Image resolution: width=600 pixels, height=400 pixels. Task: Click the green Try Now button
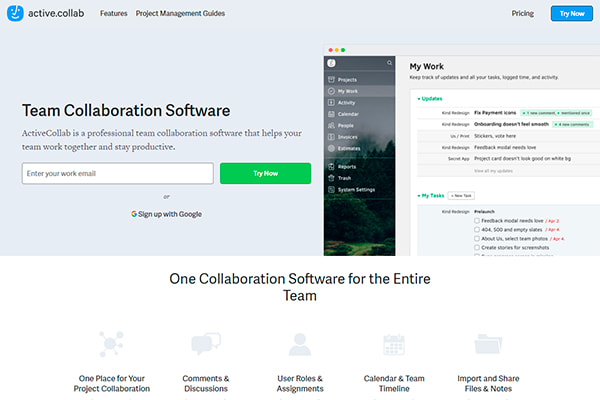(266, 173)
